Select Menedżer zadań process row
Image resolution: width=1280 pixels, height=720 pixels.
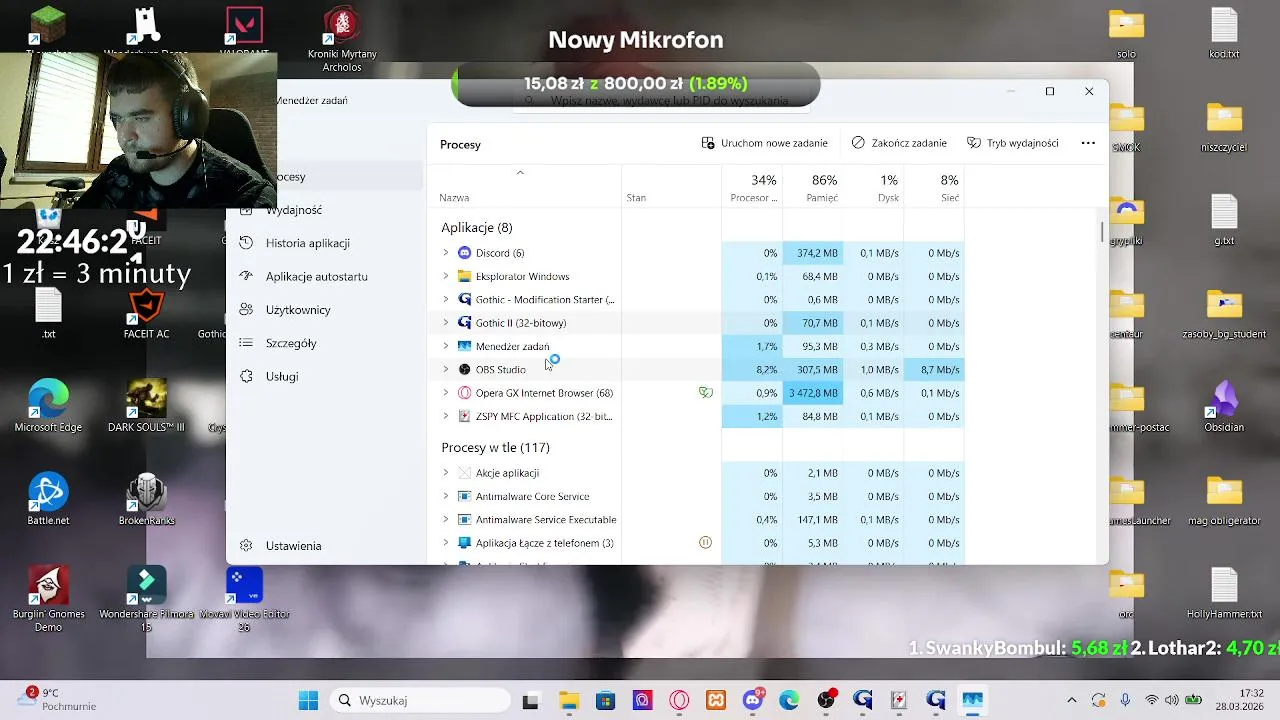pyautogui.click(x=698, y=346)
